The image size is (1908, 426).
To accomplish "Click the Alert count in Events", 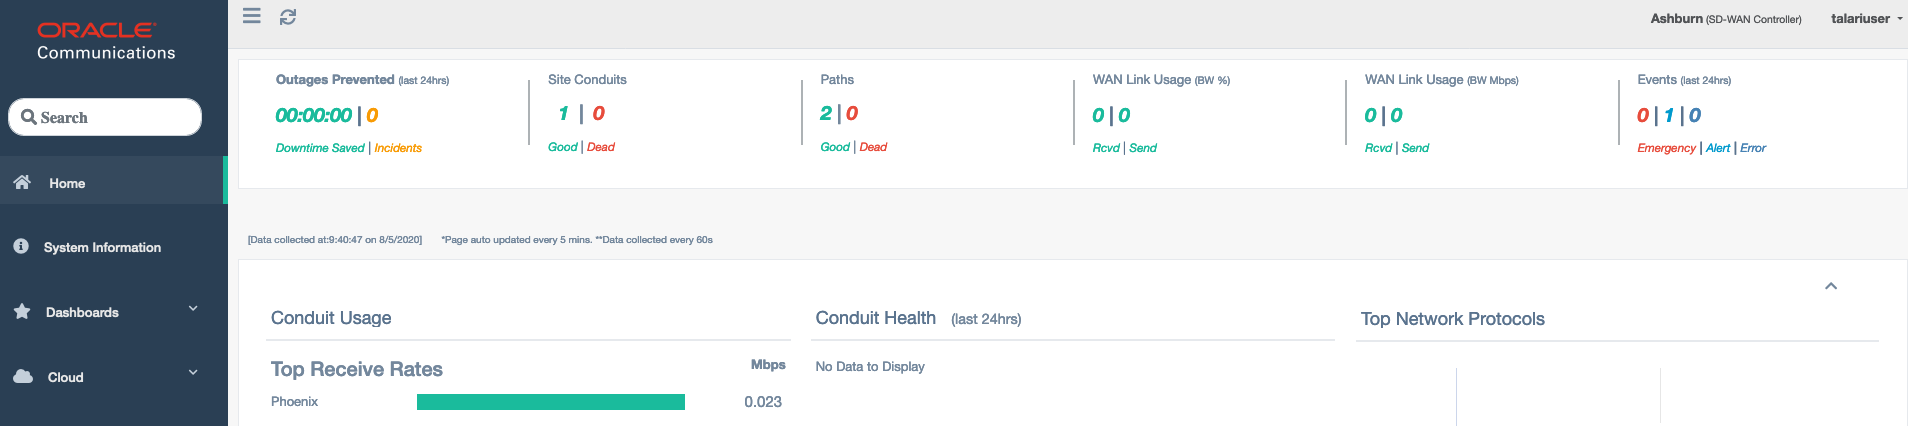I will [1669, 116].
